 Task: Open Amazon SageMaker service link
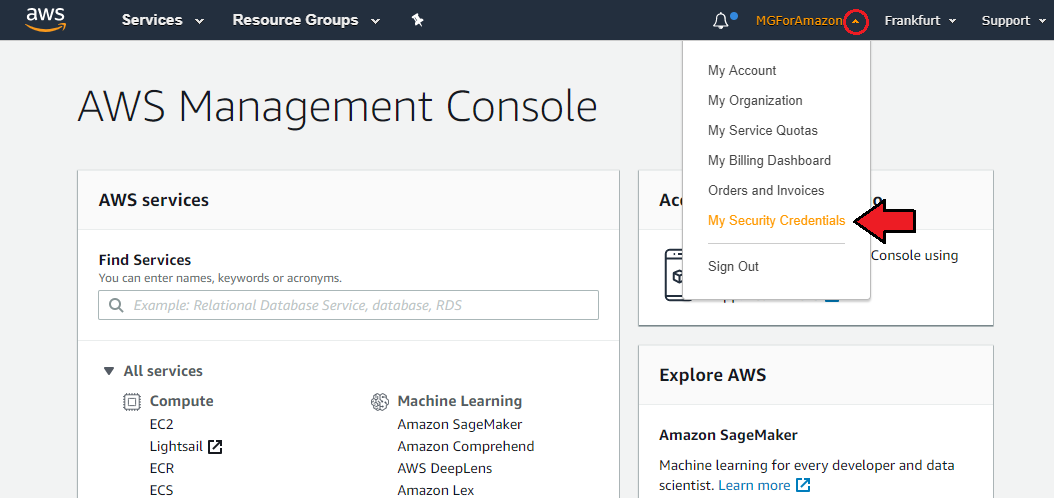click(460, 425)
